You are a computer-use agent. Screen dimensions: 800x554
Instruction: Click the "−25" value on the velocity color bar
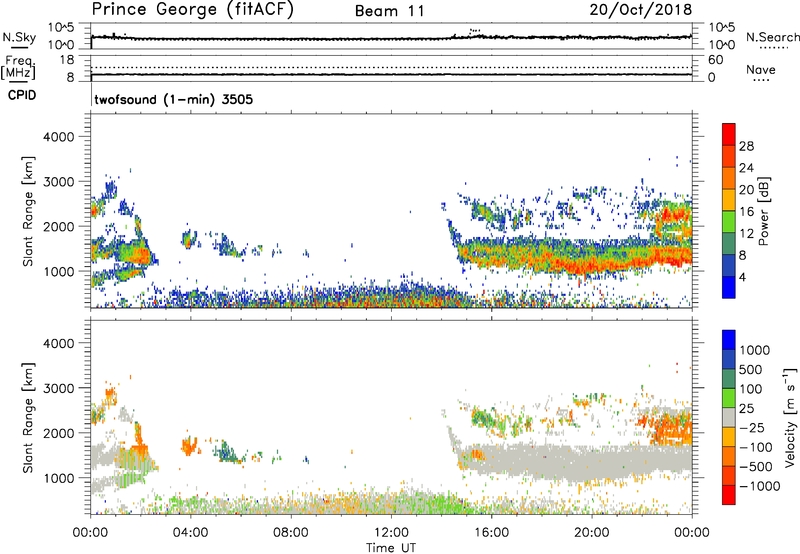click(x=753, y=428)
